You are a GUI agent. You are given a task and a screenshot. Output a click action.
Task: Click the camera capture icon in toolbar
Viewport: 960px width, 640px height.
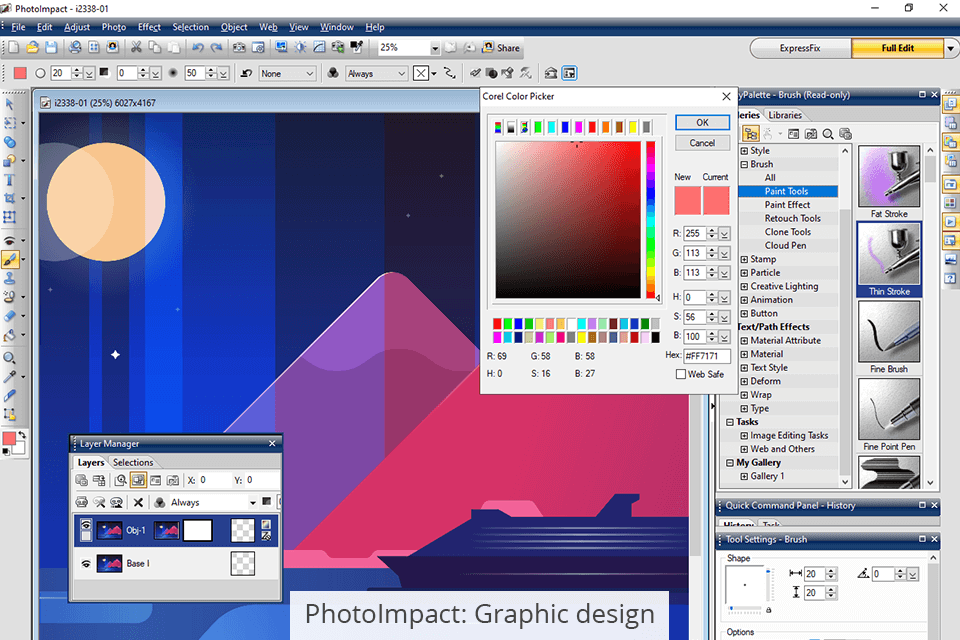tap(239, 47)
